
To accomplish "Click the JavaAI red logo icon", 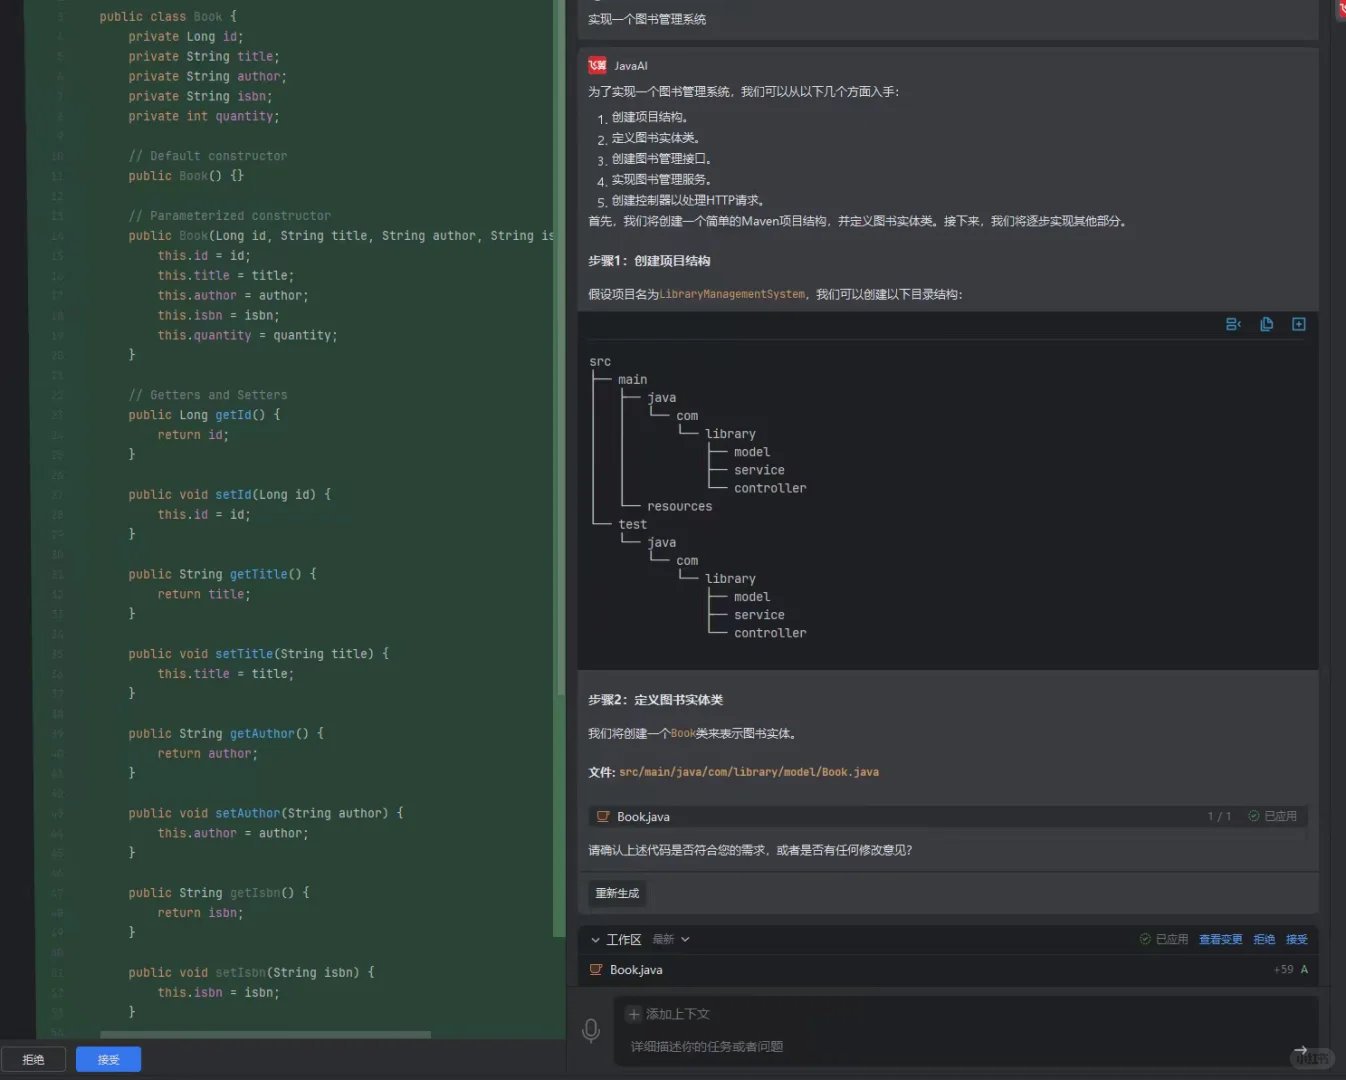I will [x=597, y=66].
